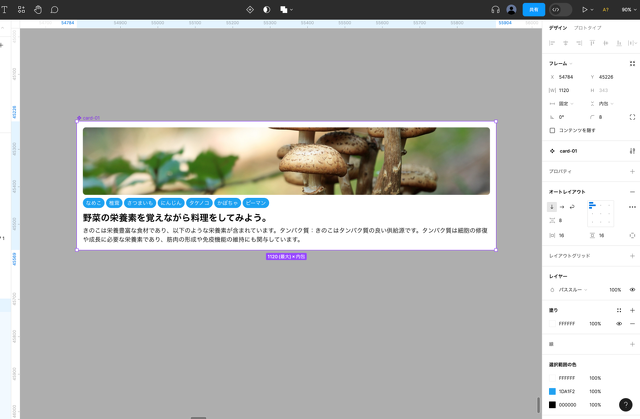Screen dimensions: 640x419
Task: Toggle layer visibility eye in レイヤー section
Action: [x=632, y=290]
